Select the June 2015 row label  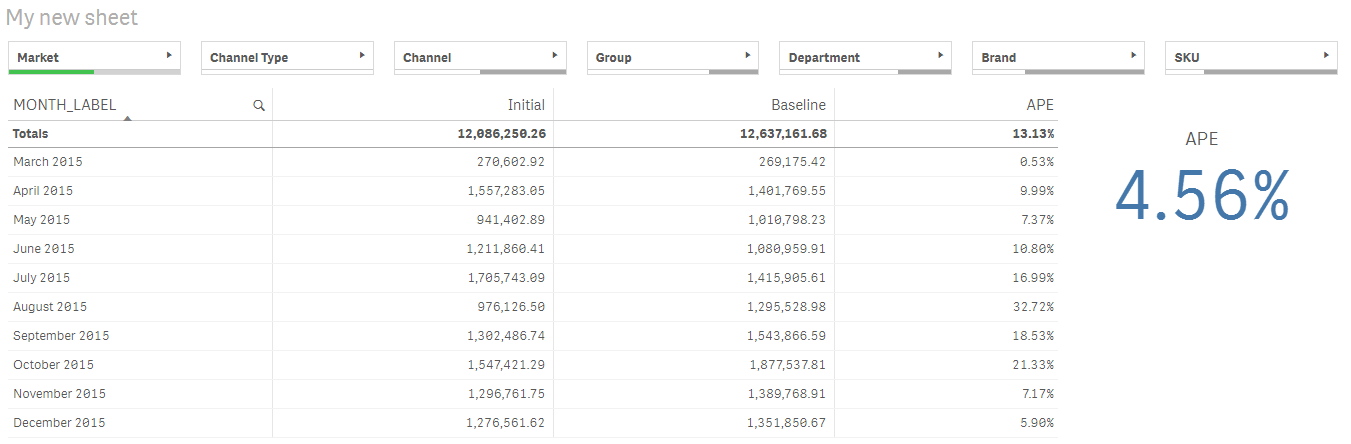pos(44,249)
